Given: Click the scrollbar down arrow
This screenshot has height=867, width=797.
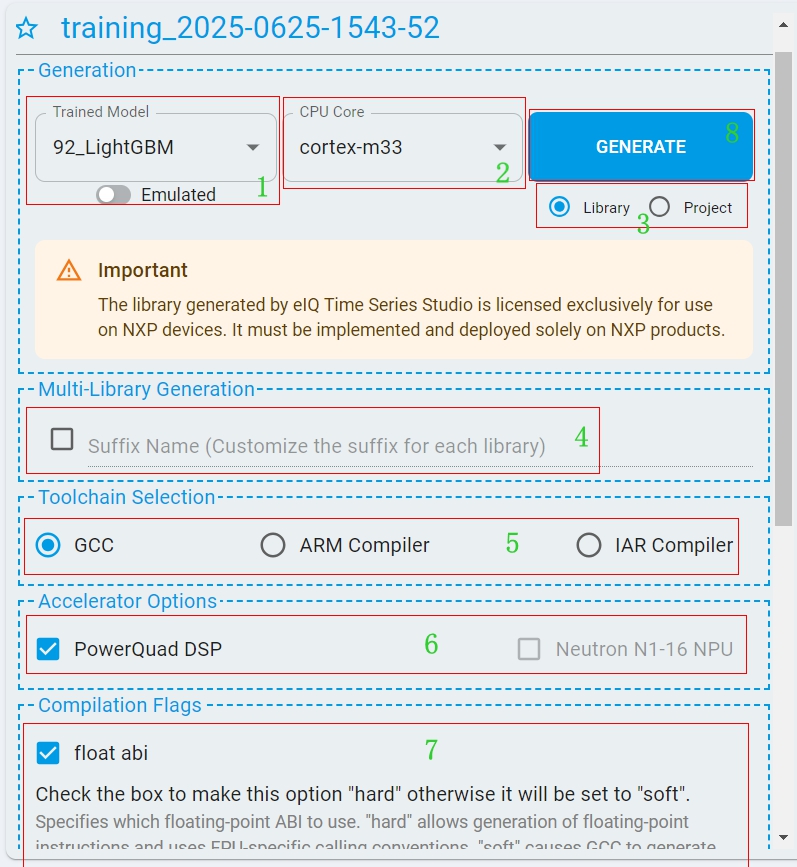Looking at the screenshot, I should click(785, 837).
